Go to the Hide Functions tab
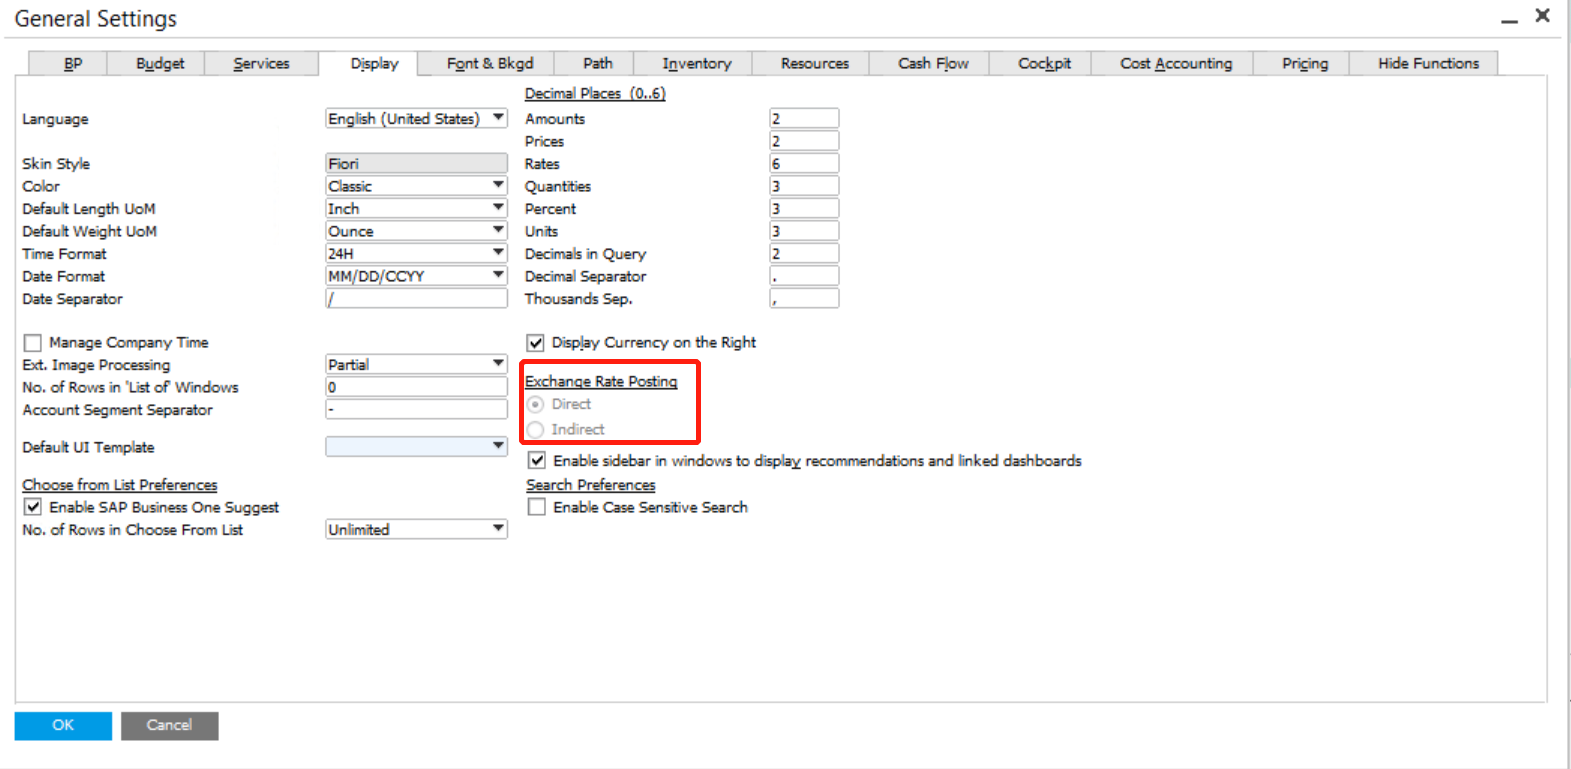Viewport: 1571px width, 769px height. point(1427,63)
